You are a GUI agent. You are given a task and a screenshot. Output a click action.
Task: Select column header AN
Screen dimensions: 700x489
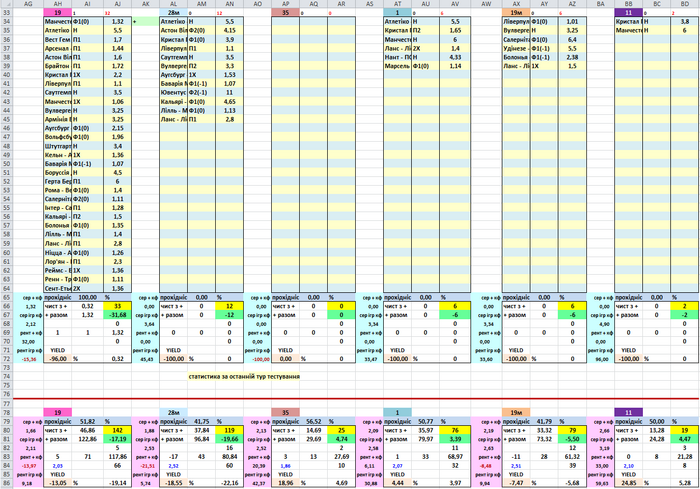229,4
